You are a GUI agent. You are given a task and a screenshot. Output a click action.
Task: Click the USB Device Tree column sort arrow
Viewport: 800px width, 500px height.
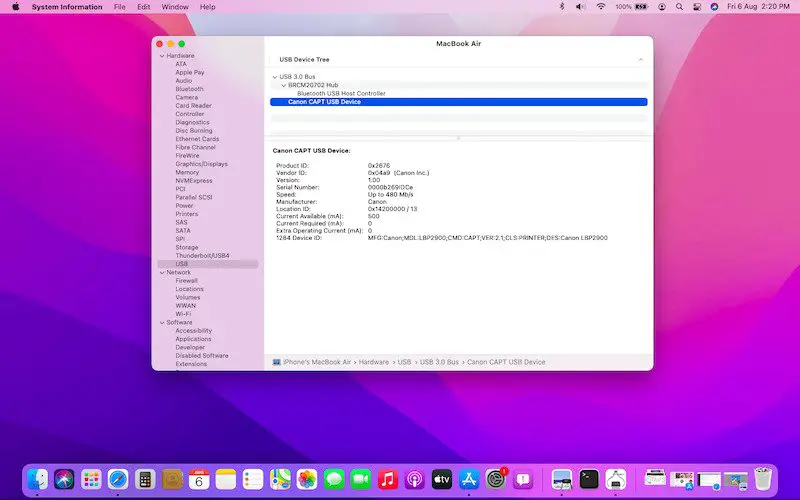click(x=641, y=60)
